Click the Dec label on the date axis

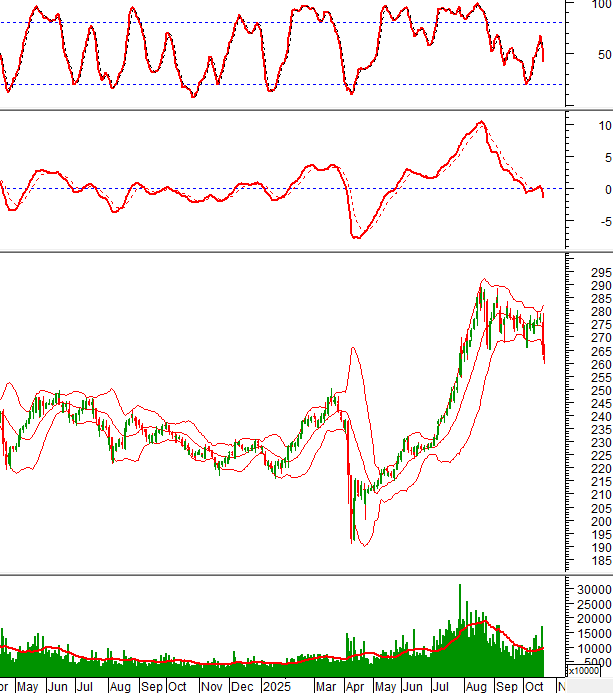[x=241, y=686]
